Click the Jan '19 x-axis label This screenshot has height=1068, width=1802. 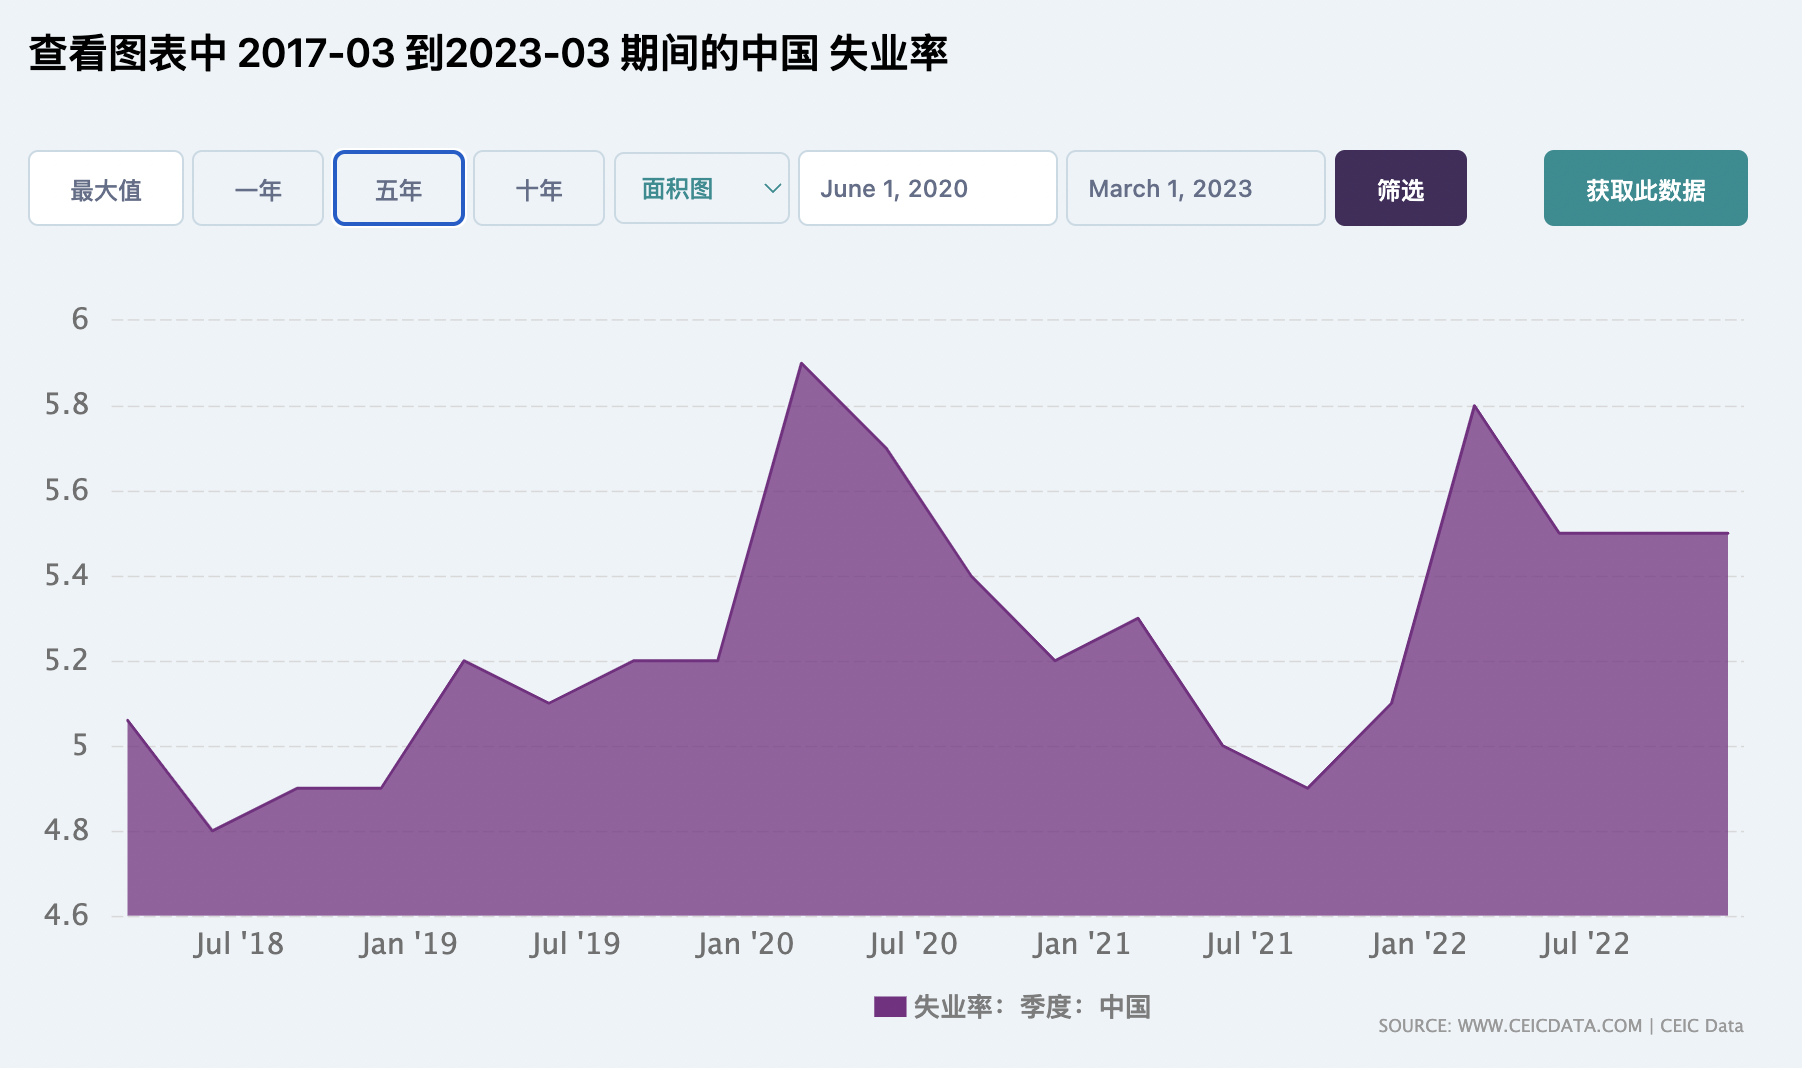coord(408,944)
